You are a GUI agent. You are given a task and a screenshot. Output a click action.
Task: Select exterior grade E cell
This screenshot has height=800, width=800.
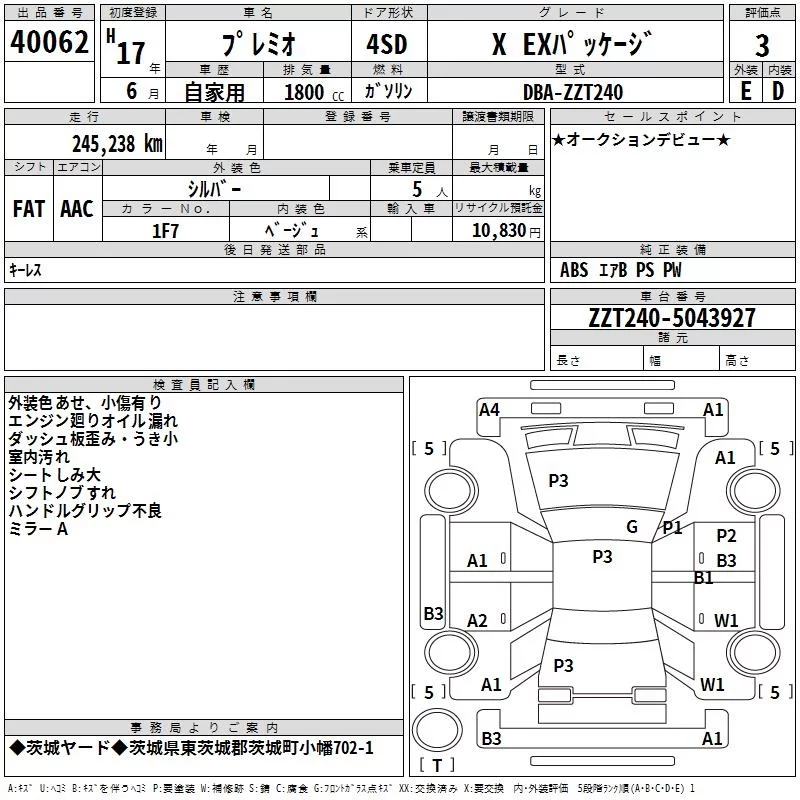(745, 91)
